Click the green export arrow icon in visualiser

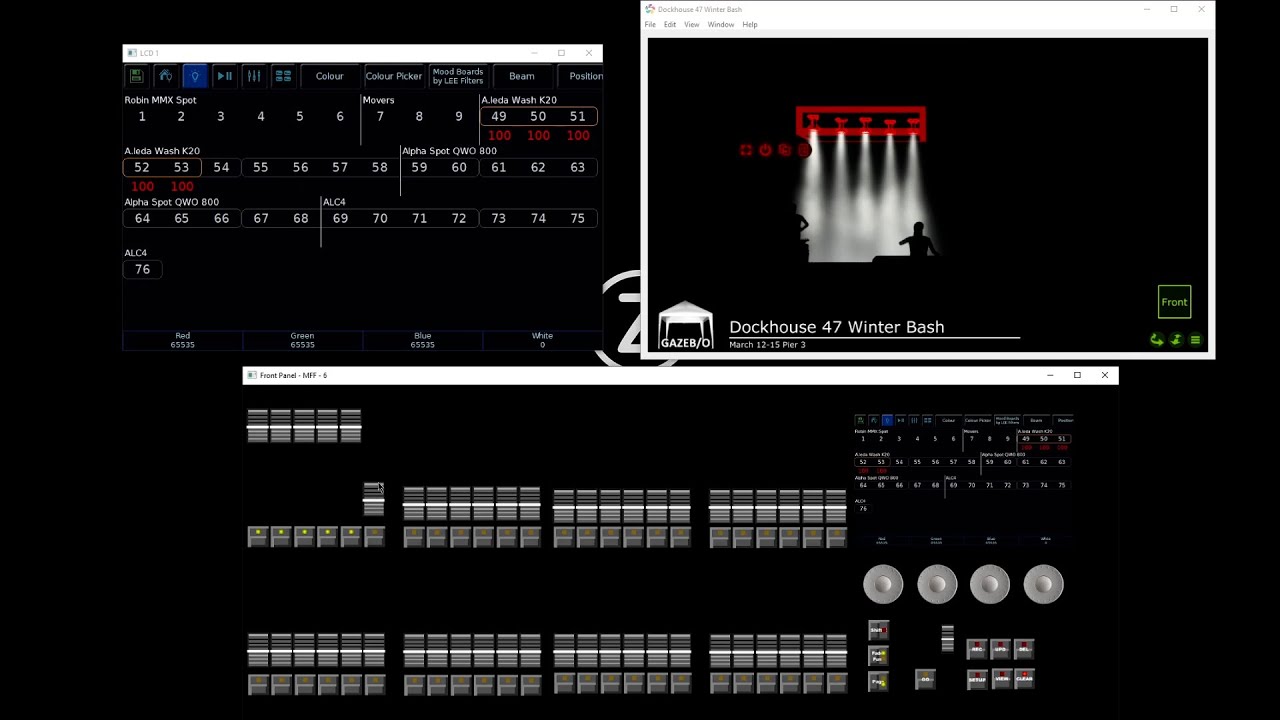(1176, 340)
